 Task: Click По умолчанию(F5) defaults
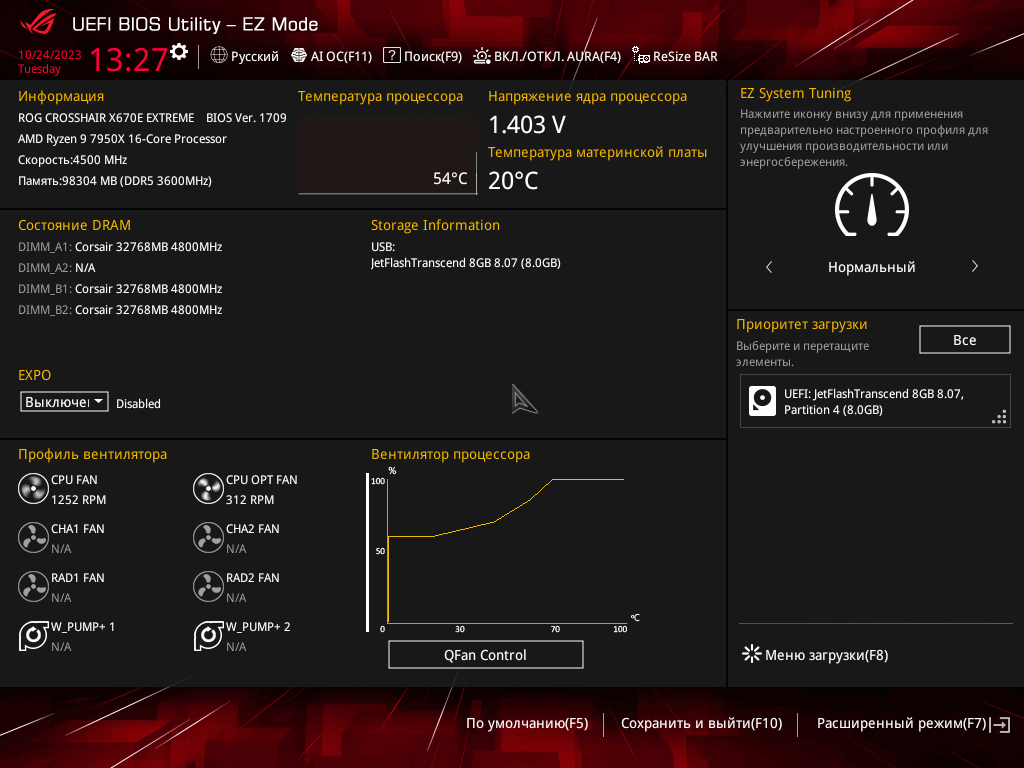point(527,723)
